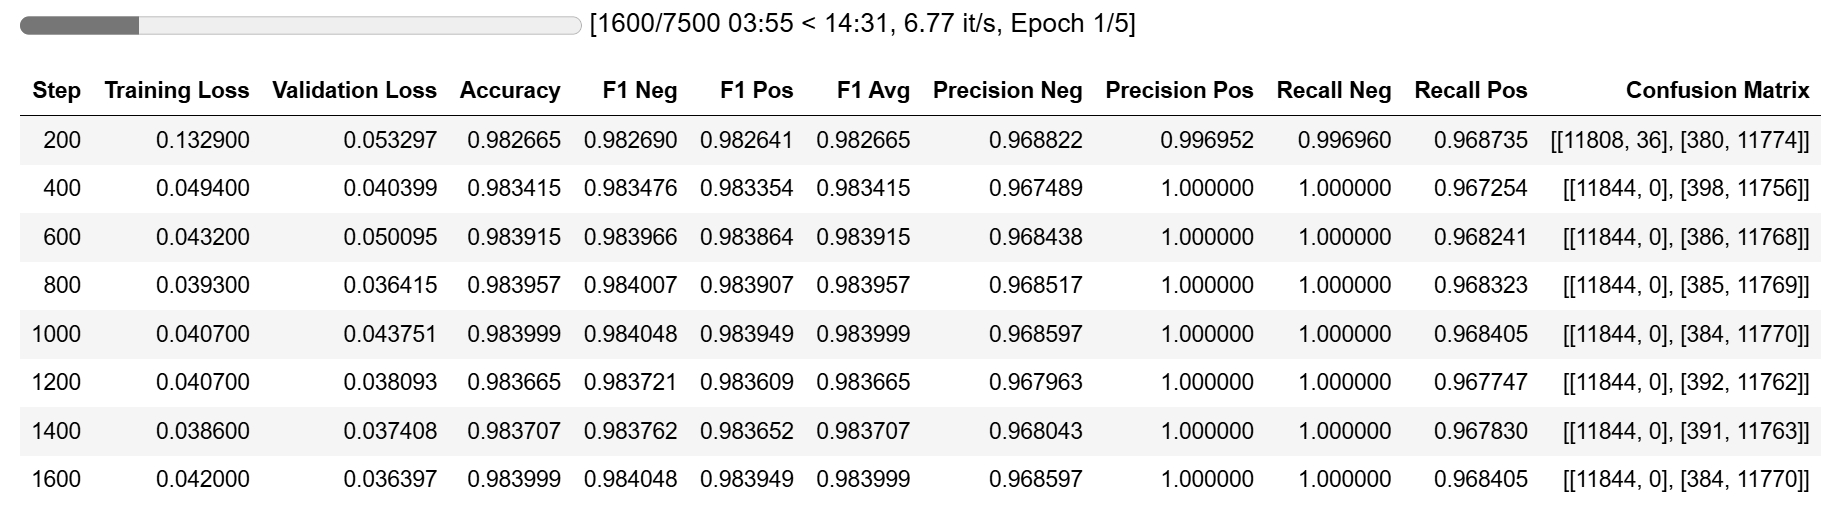
Task: Click the Precision Pos column header
Action: [x=1179, y=91]
